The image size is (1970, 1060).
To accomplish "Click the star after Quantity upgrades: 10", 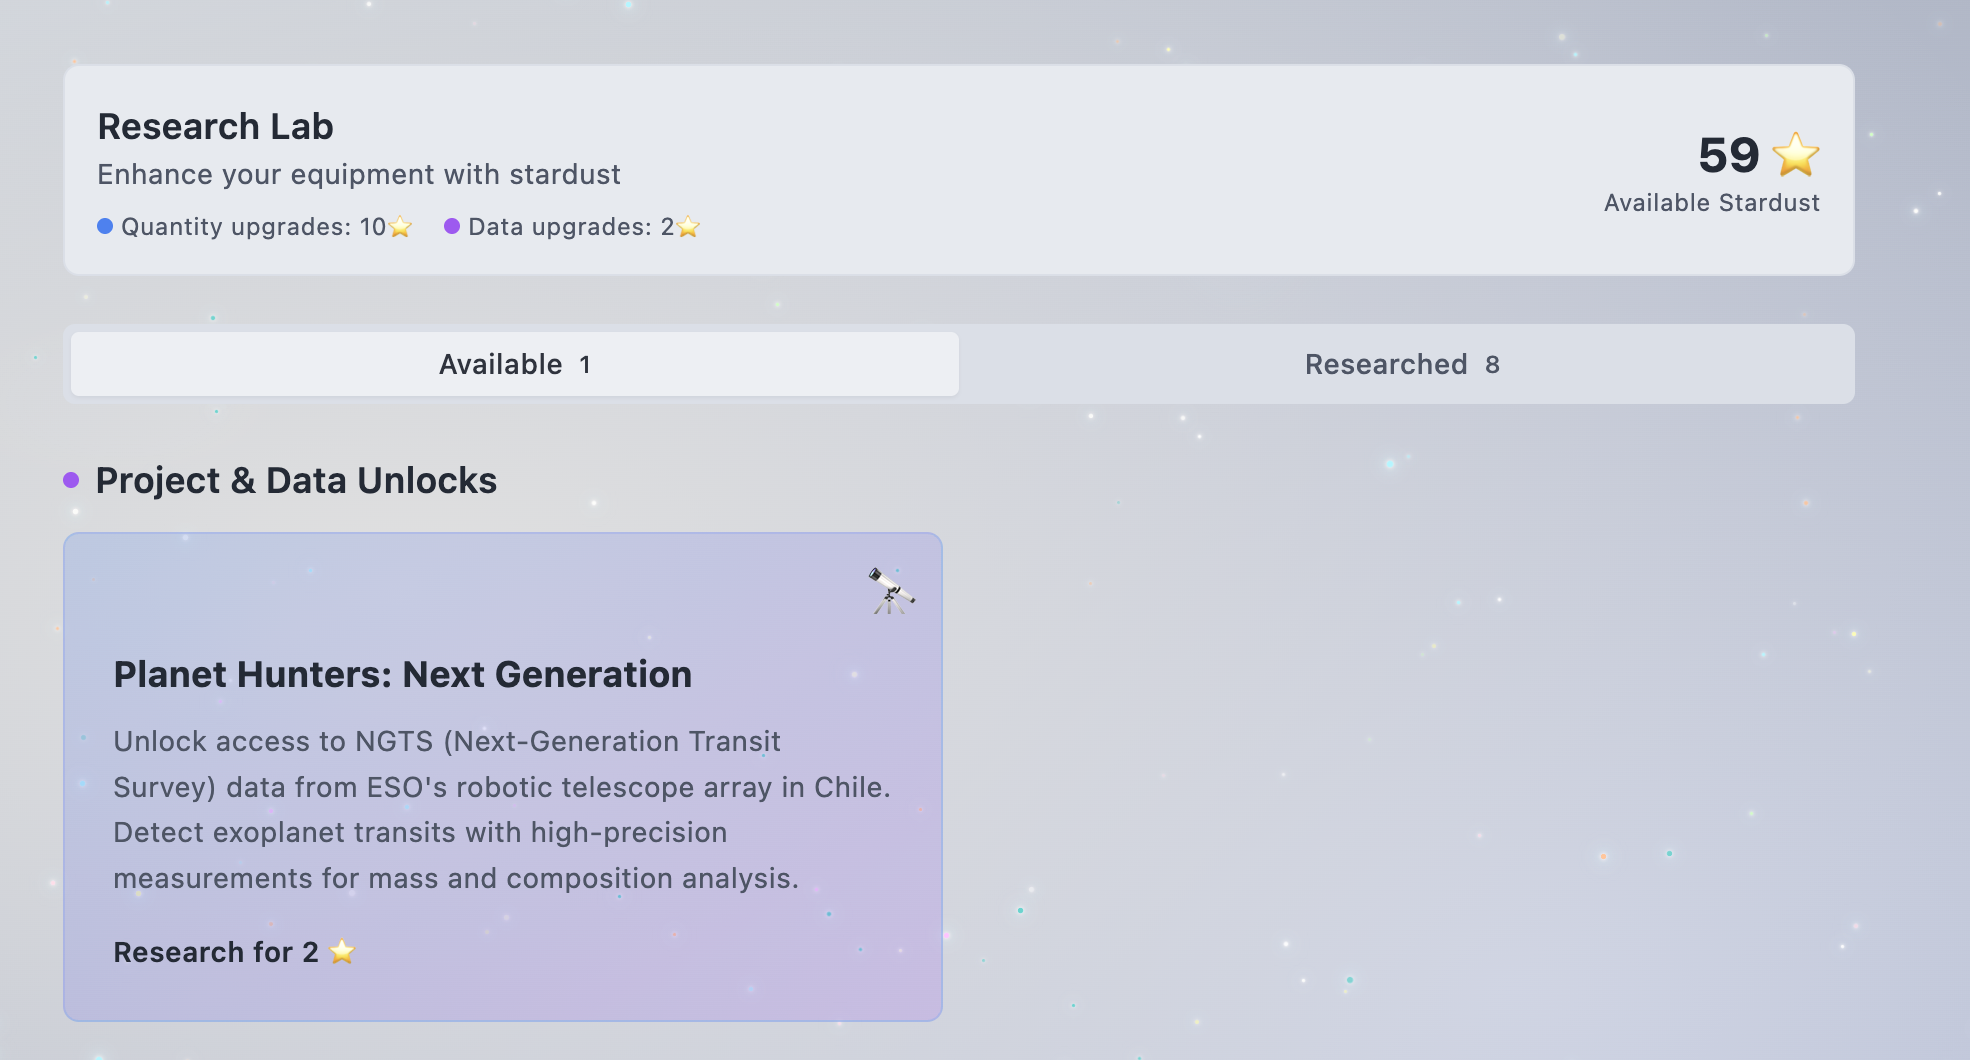I will (x=401, y=227).
